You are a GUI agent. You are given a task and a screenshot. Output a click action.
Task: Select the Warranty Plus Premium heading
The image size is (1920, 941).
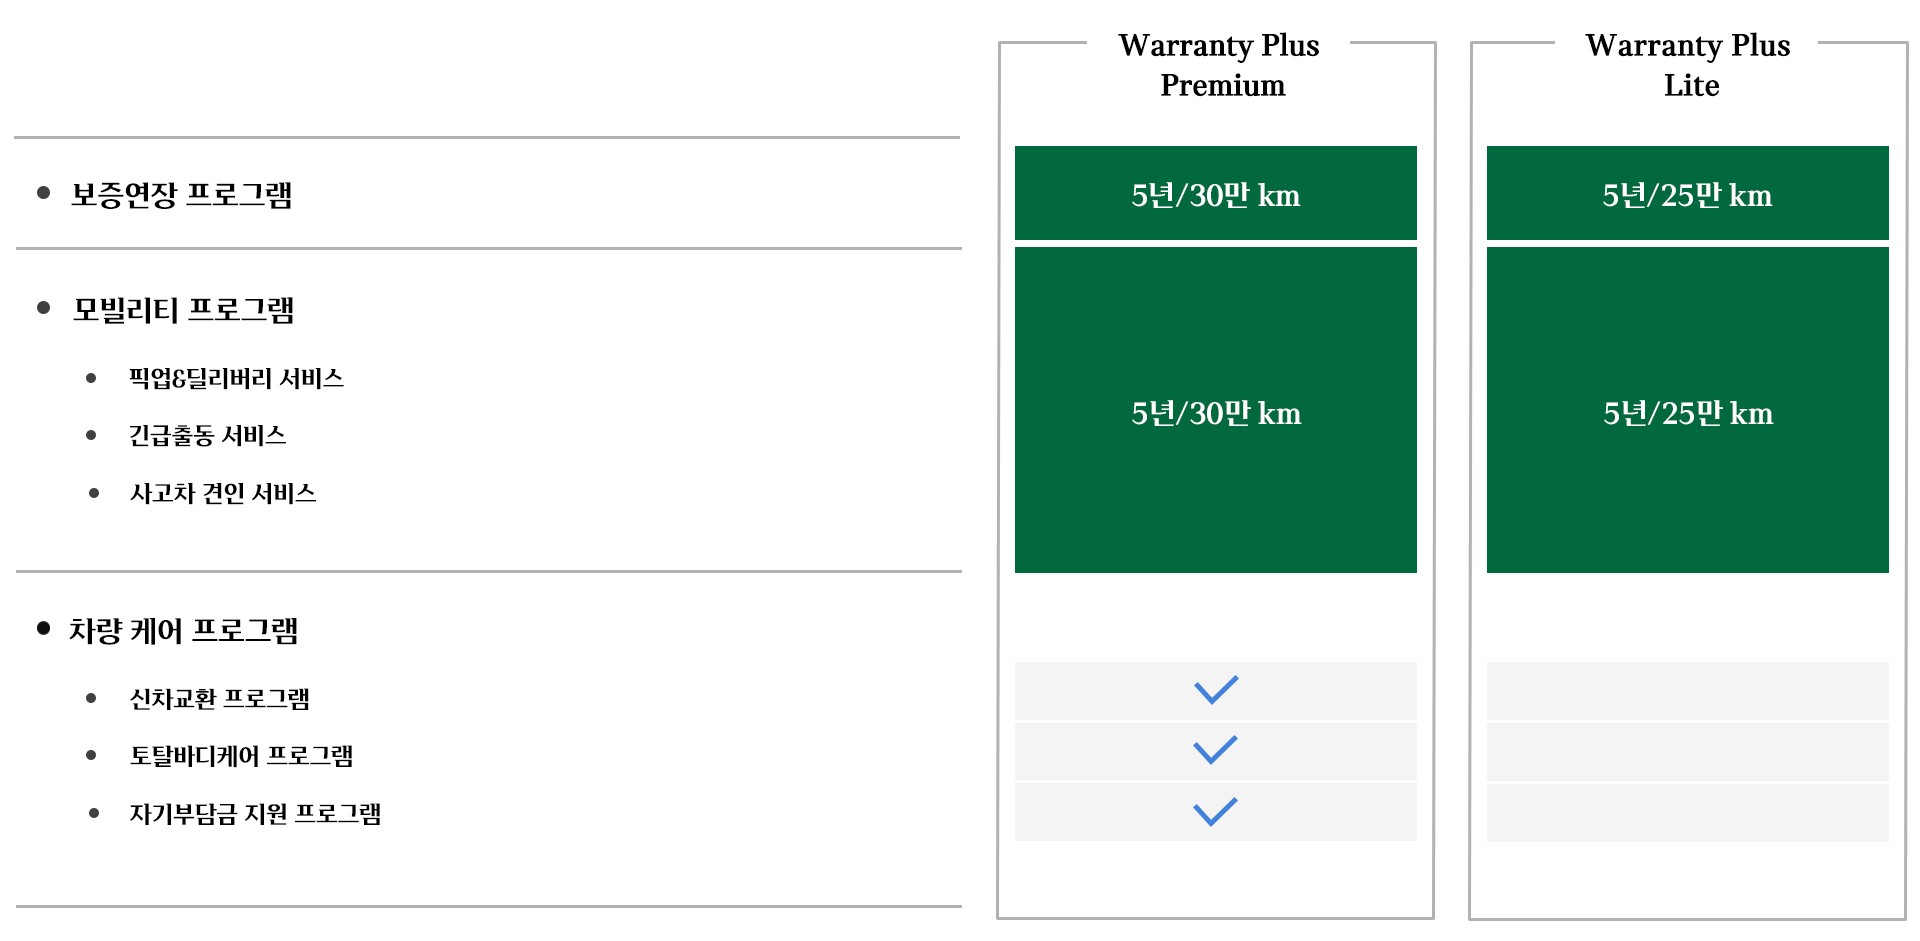[1220, 65]
